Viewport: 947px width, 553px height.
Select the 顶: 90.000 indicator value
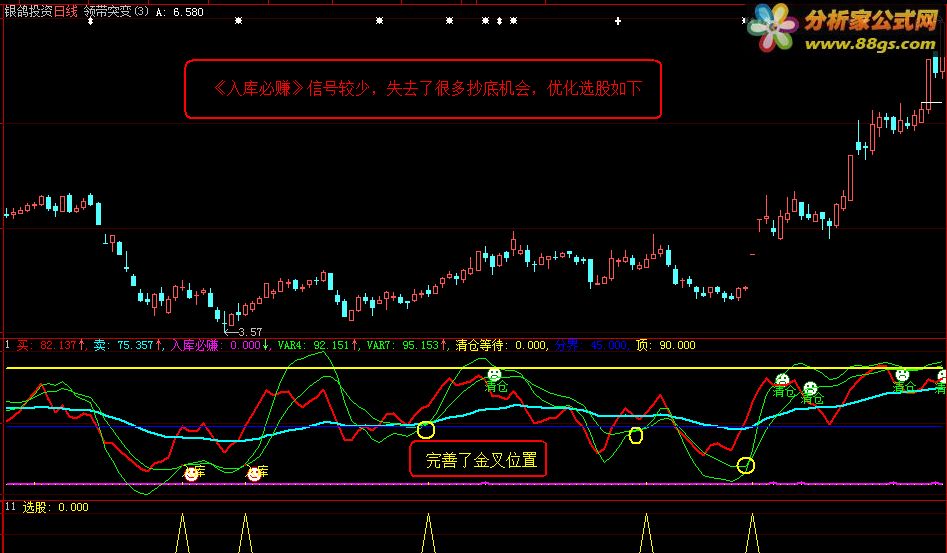(666, 345)
